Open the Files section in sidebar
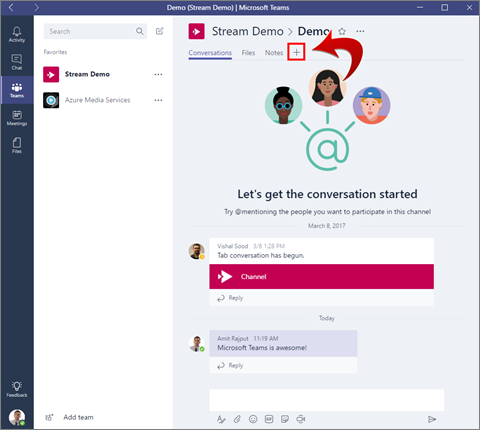Image resolution: width=480 pixels, height=430 pixels. tap(17, 145)
